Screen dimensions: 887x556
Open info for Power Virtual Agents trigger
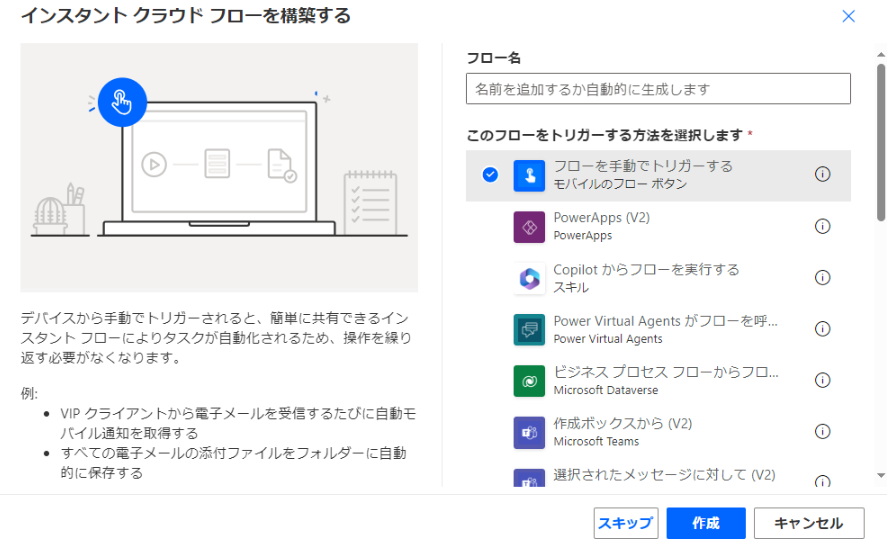click(822, 329)
